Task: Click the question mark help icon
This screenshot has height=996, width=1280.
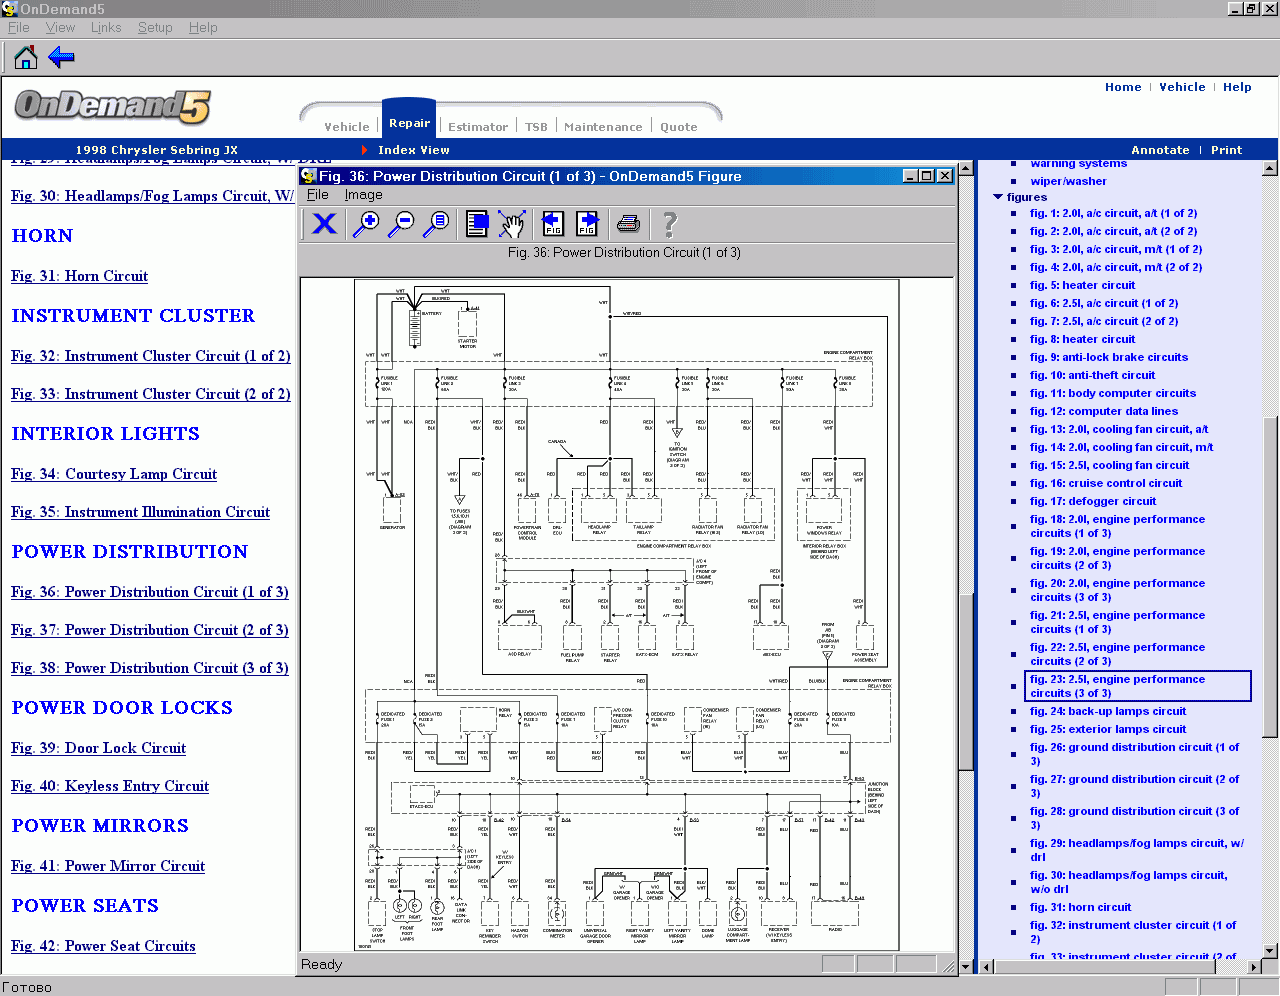Action: 670,223
